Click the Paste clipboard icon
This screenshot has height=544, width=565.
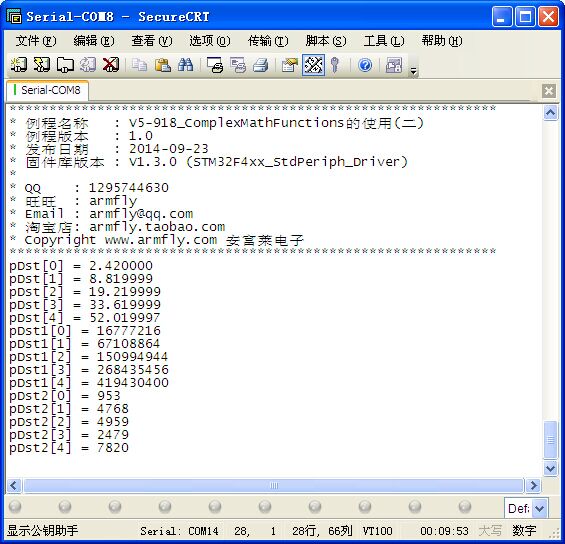point(163,65)
